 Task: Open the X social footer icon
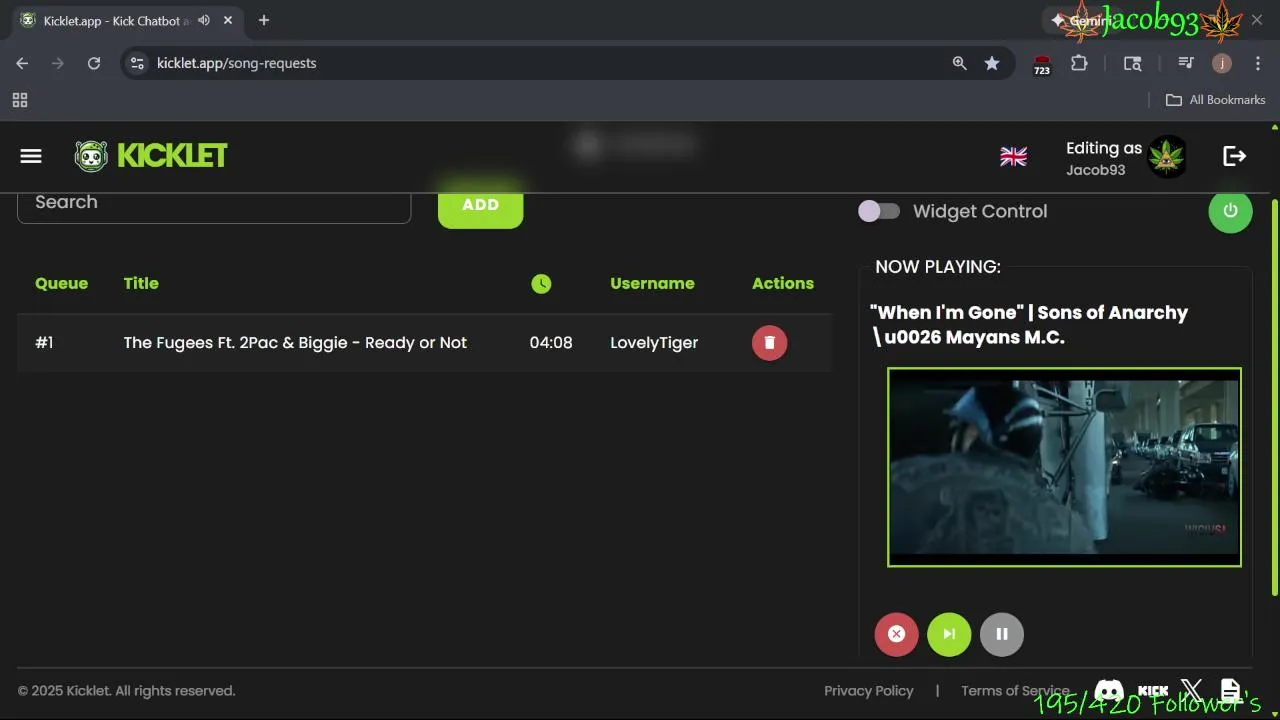click(1191, 690)
